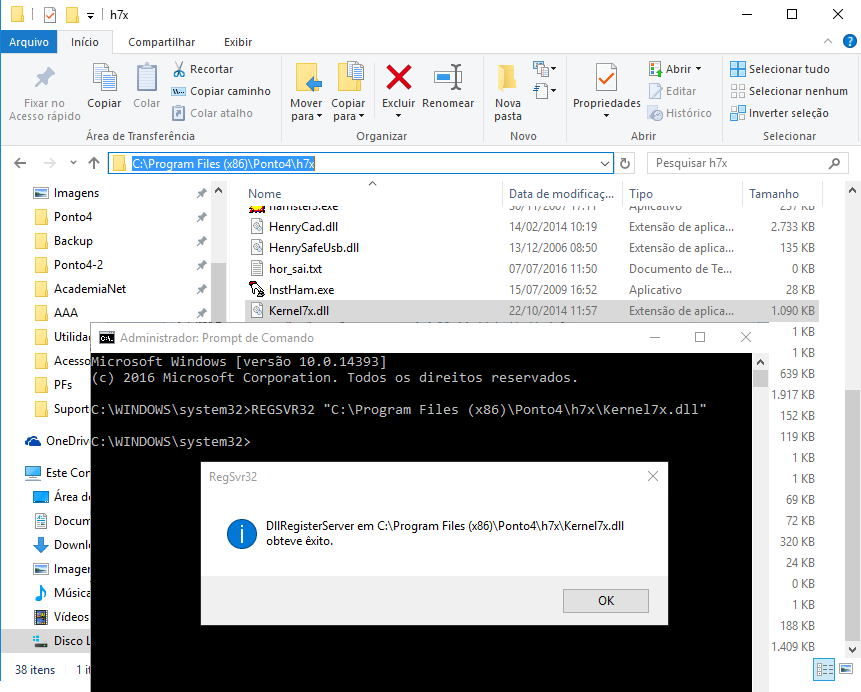The width and height of the screenshot is (861, 692).
Task: Choose Selecionar tudo in ribbon
Action: coord(780,69)
